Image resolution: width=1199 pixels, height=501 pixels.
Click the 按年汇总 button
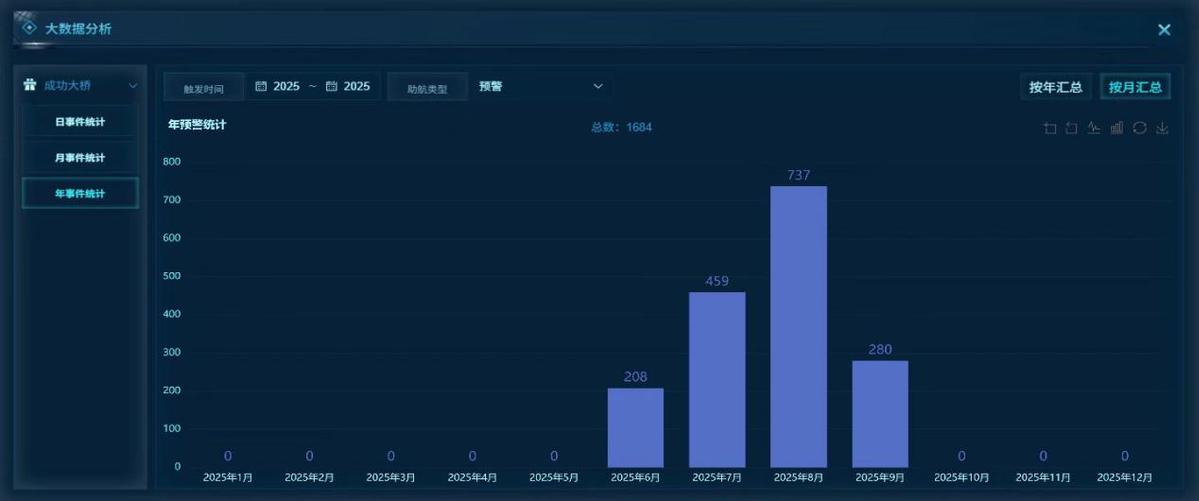pyautogui.click(x=1055, y=87)
